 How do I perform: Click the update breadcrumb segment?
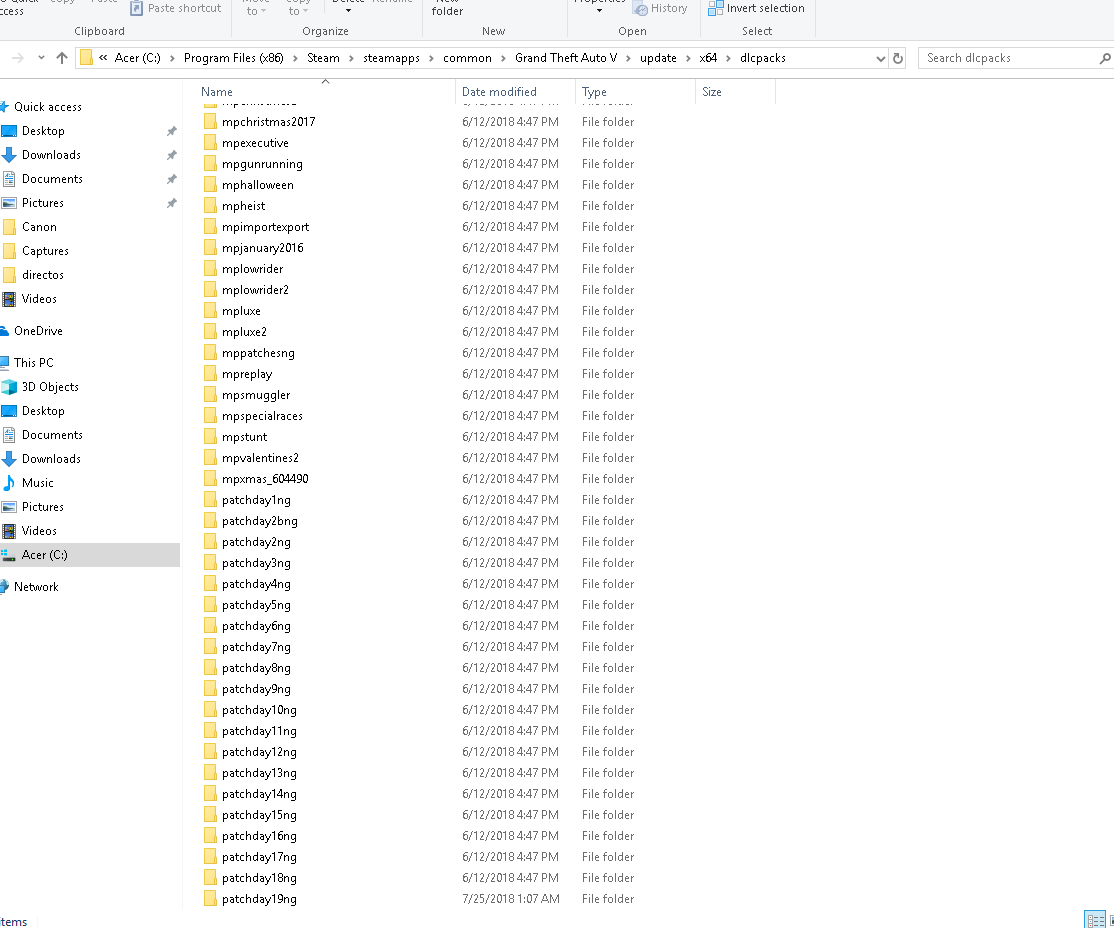(658, 58)
